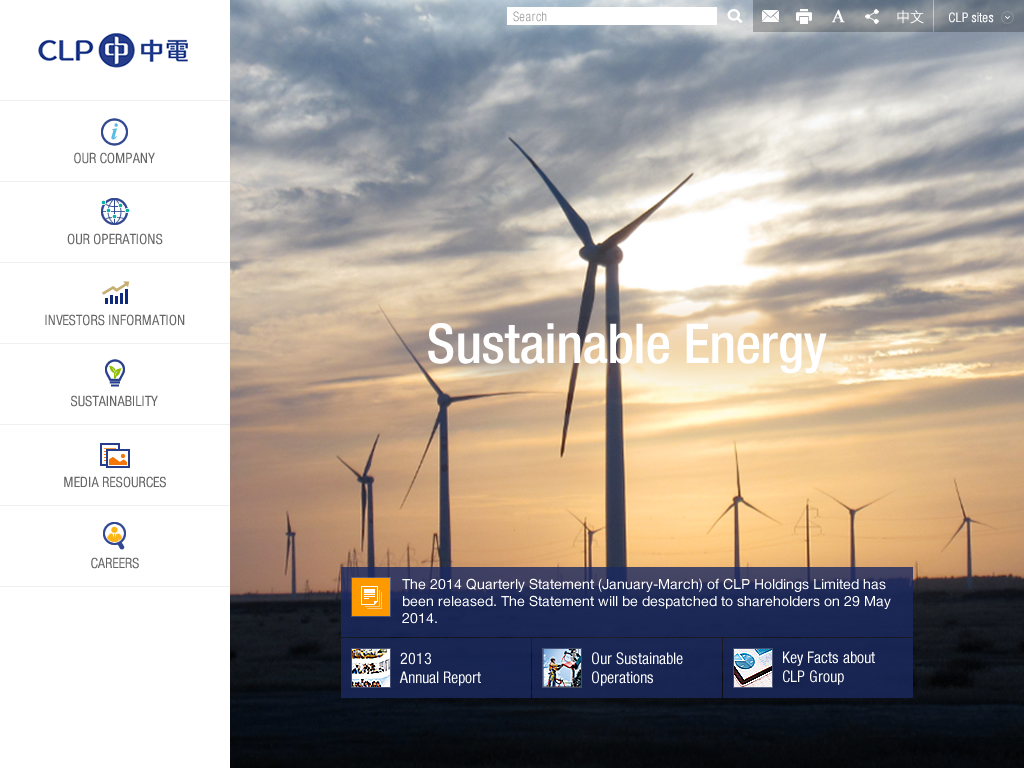Click the Careers magnifier person icon

[115, 536]
